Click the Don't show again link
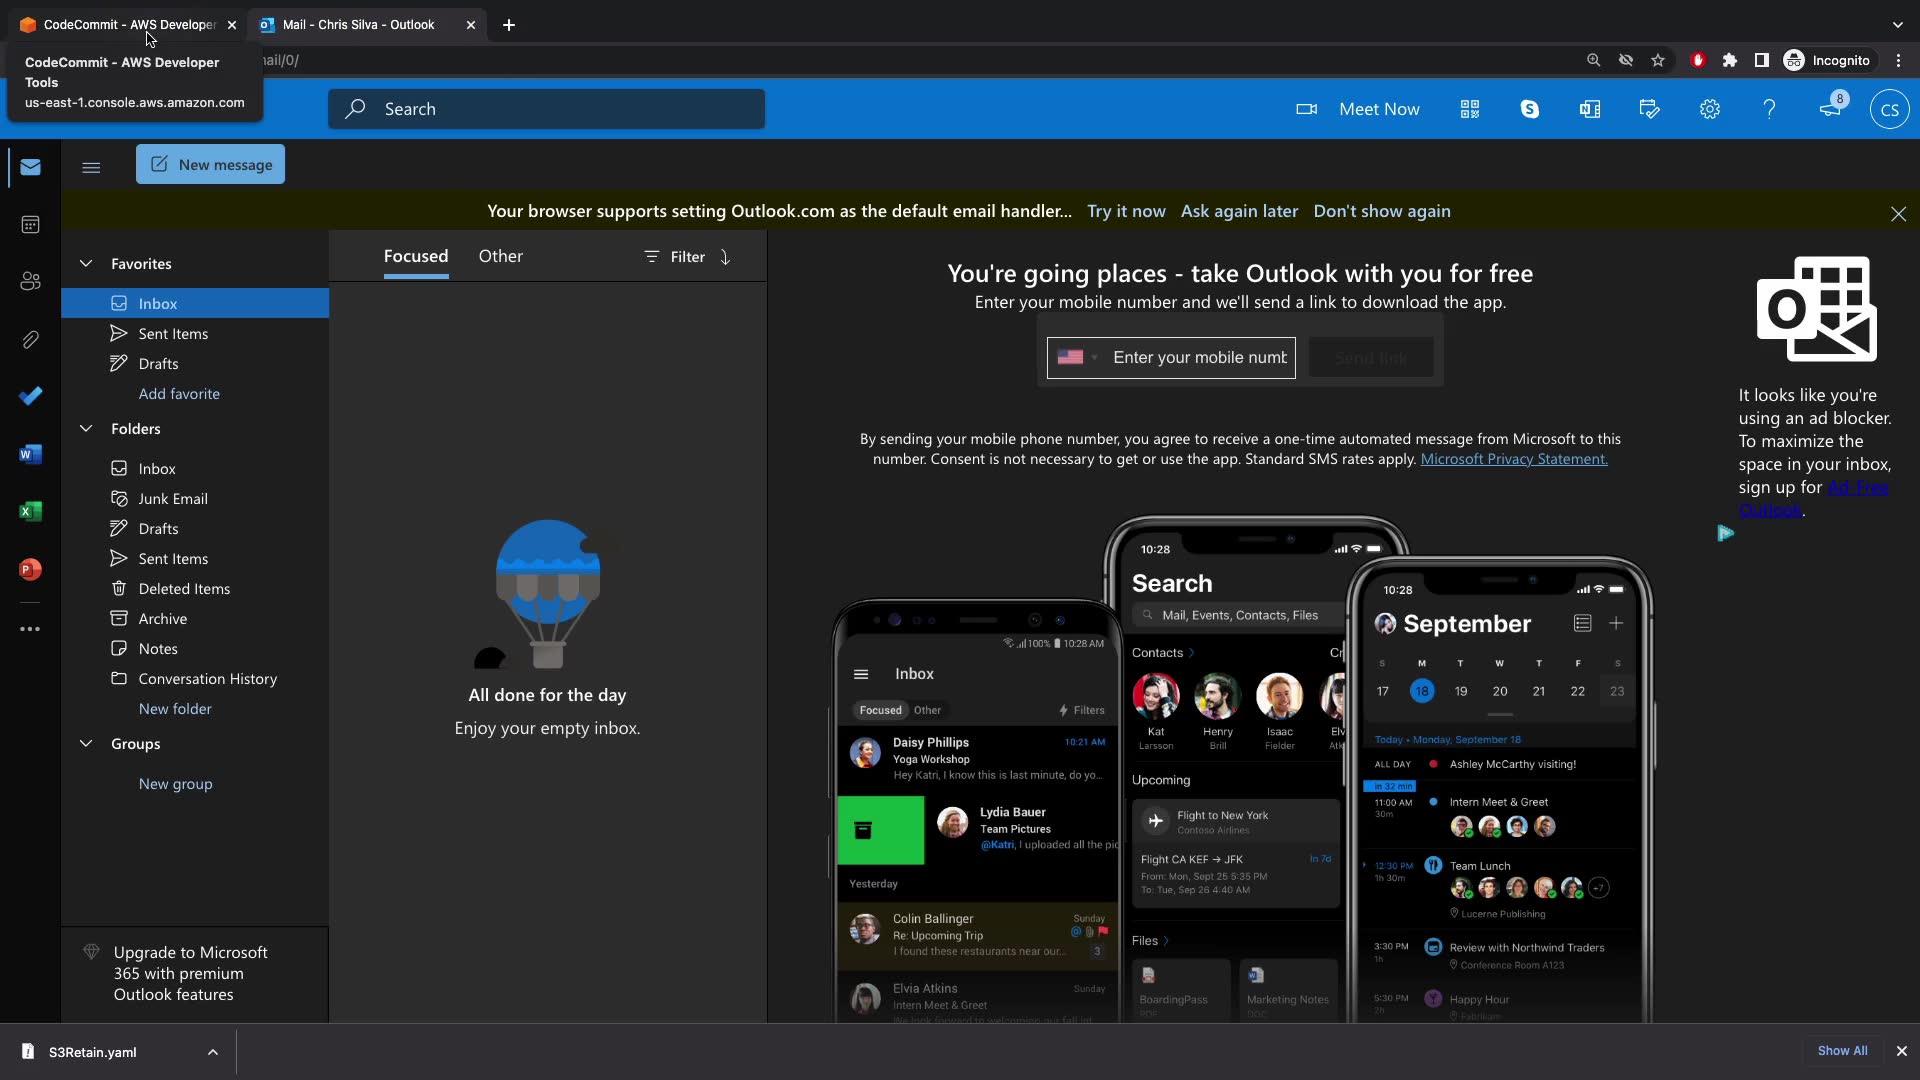The width and height of the screenshot is (1920, 1080). tap(1381, 211)
